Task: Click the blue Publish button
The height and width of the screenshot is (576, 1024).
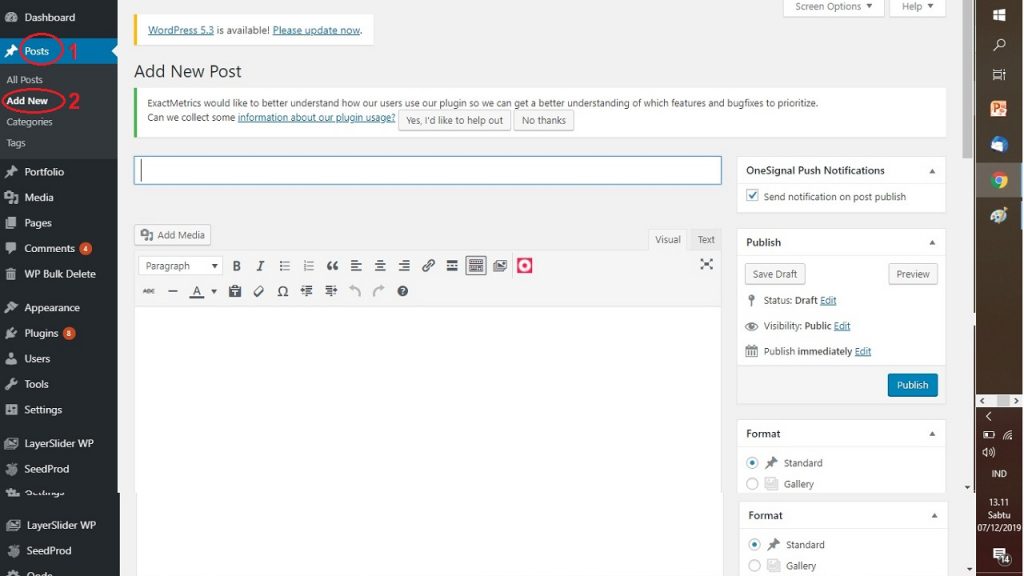Action: coord(912,385)
